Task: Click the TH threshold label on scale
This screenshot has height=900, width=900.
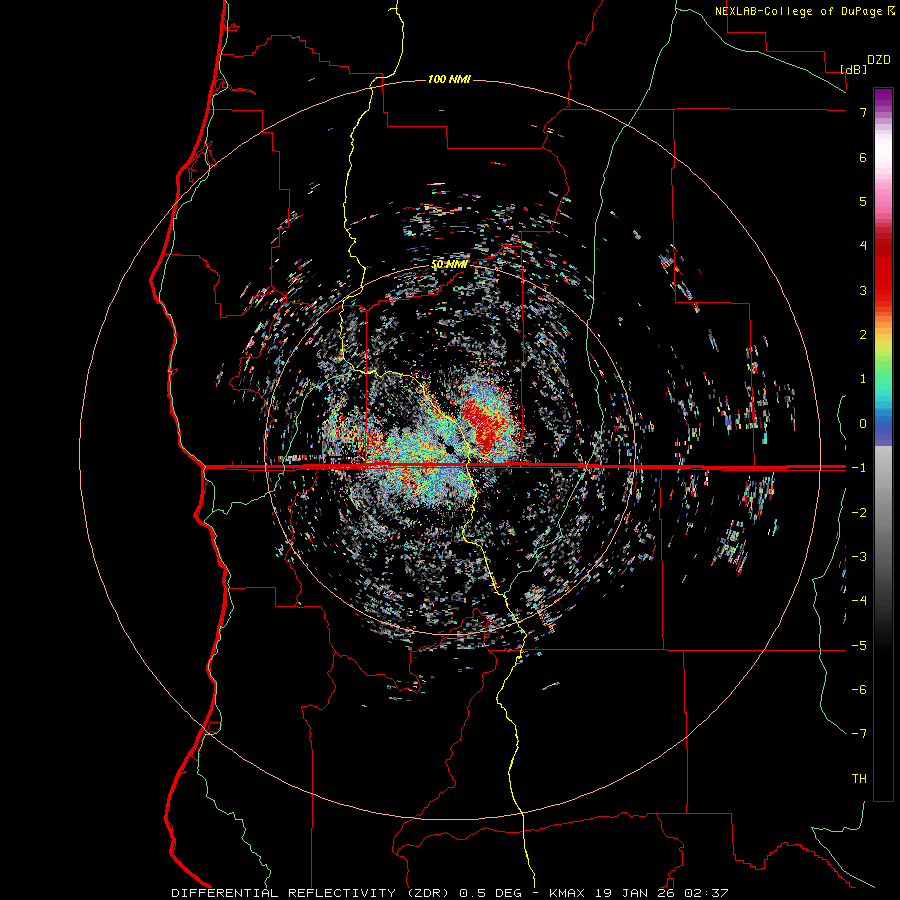Action: point(859,779)
